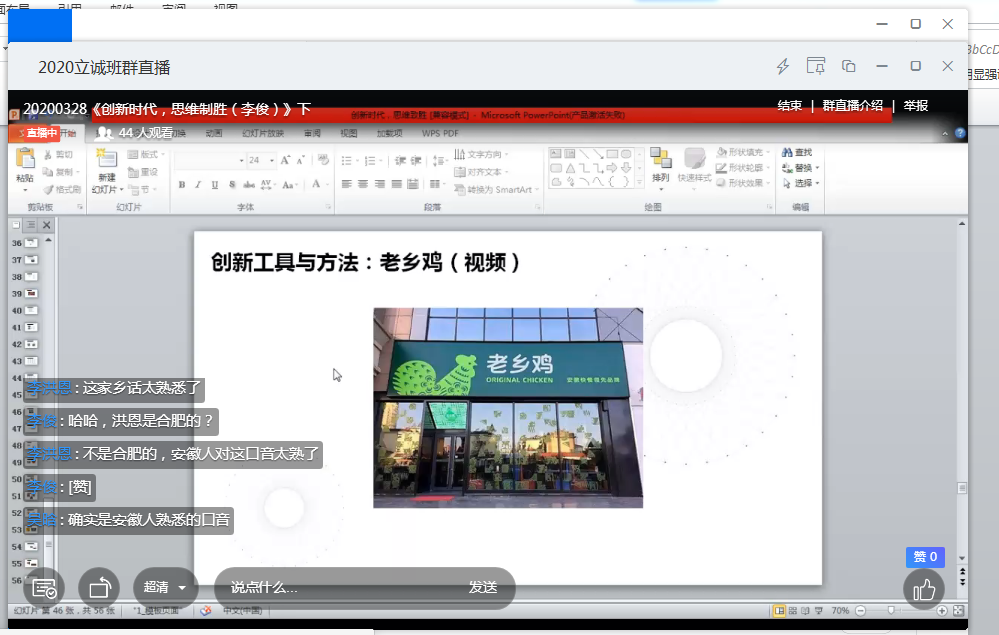Click the thumbs-up like button

point(923,588)
